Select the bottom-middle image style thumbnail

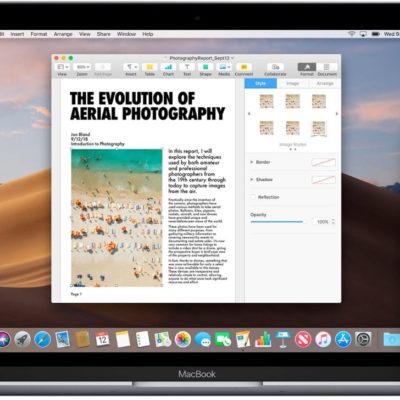(293, 128)
